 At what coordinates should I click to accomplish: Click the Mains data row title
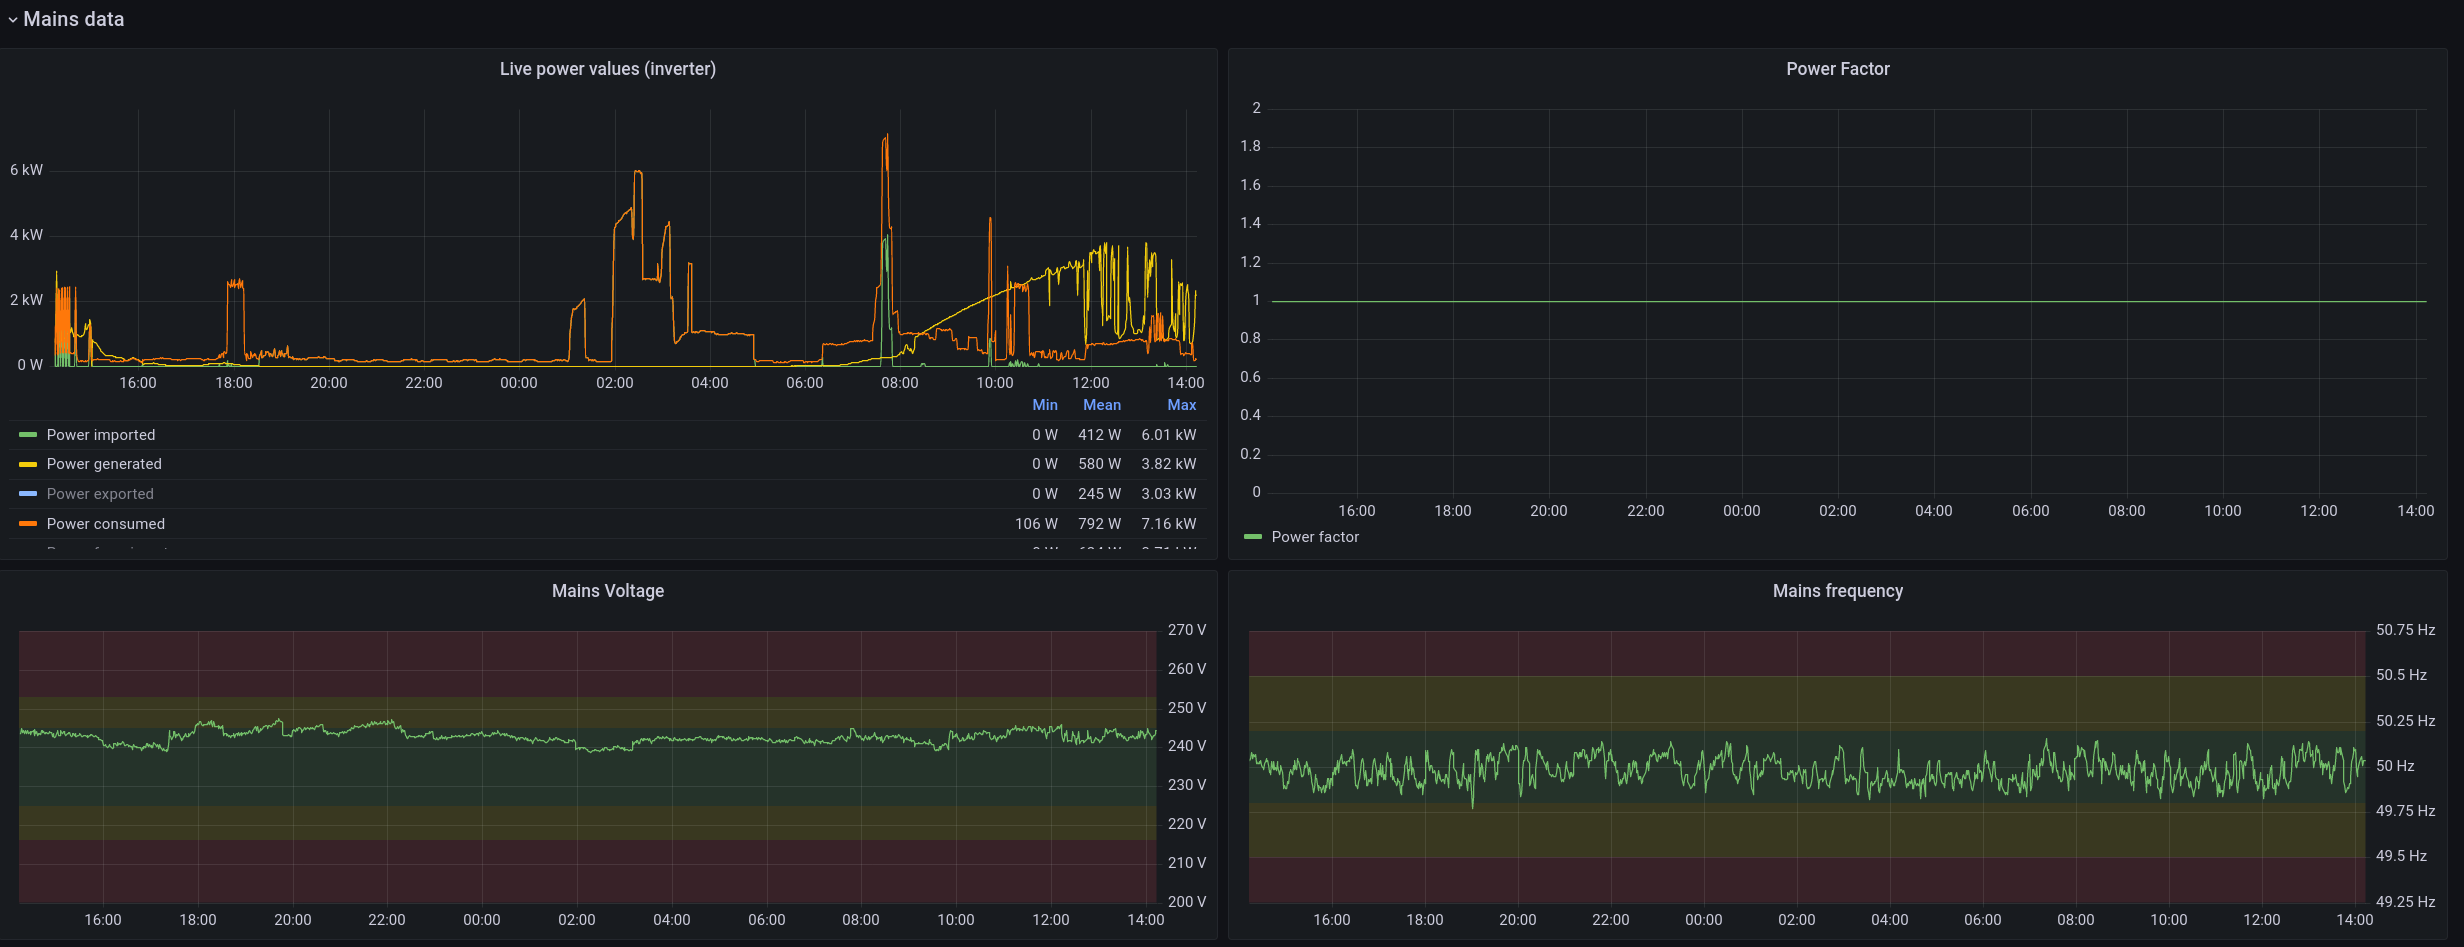74,19
